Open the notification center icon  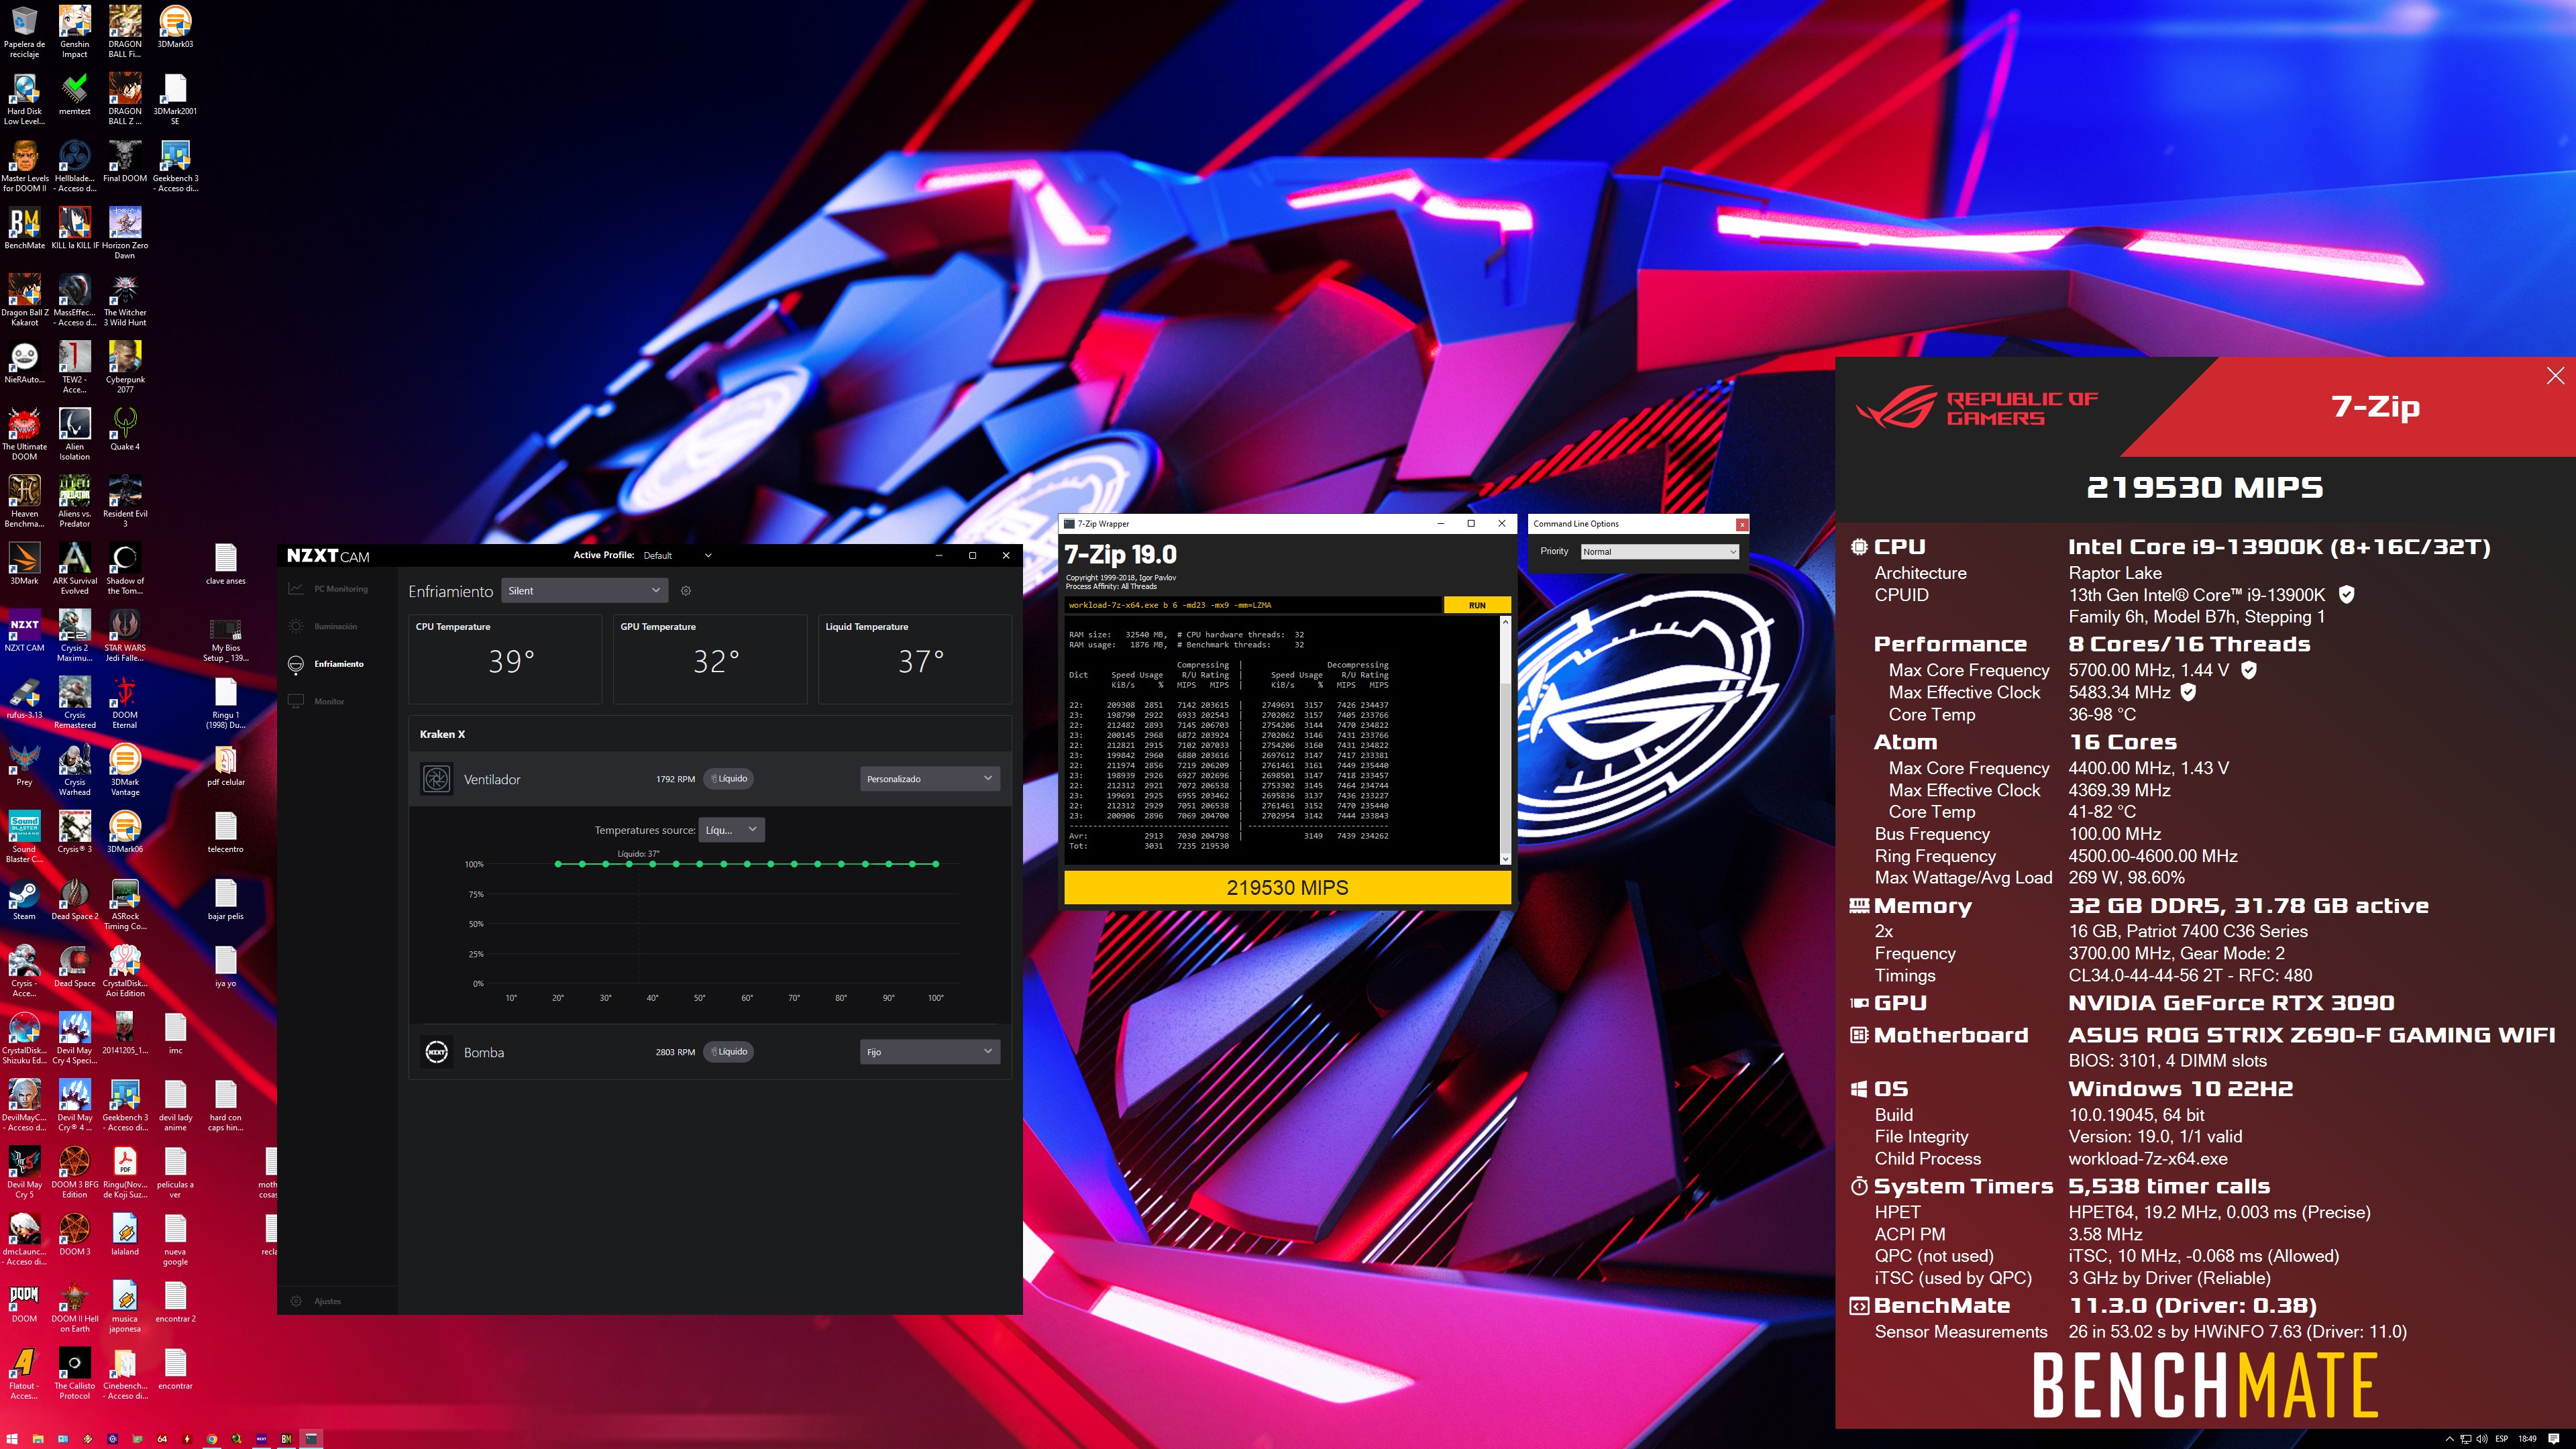[2554, 1439]
